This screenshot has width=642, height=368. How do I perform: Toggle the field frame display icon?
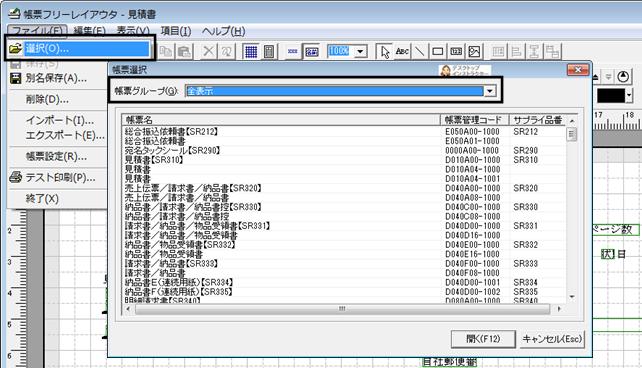312,52
